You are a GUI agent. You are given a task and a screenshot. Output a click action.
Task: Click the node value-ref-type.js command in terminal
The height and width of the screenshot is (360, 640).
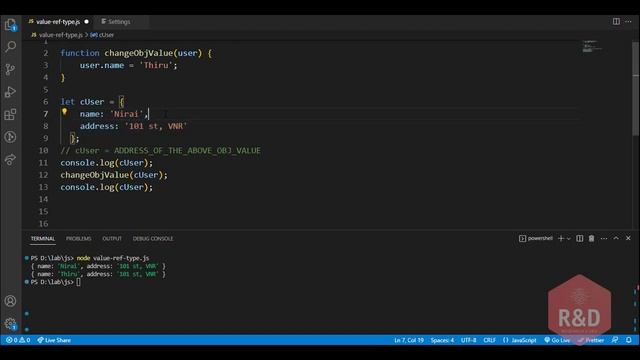(113, 258)
